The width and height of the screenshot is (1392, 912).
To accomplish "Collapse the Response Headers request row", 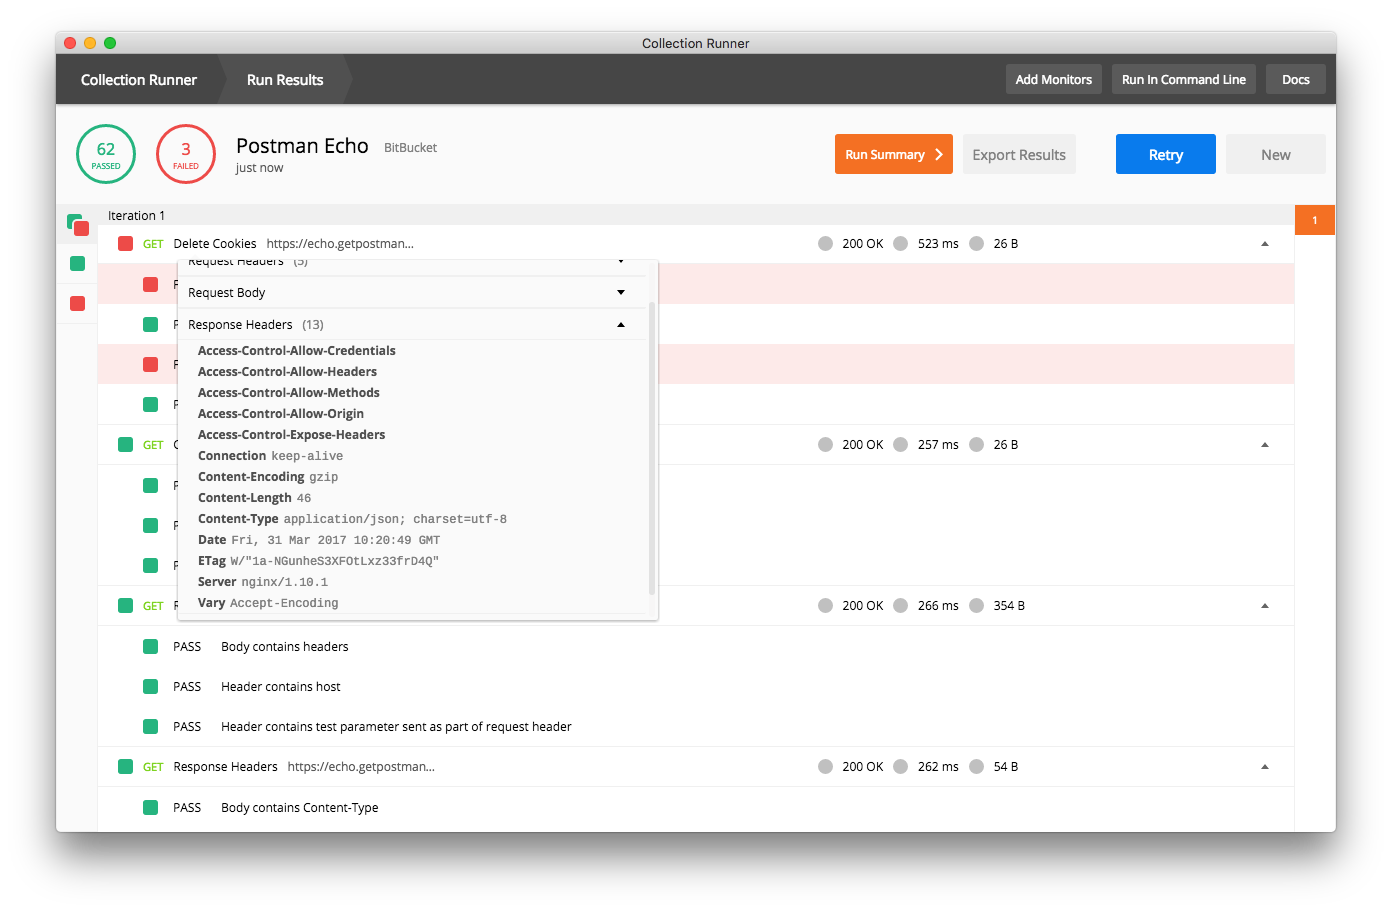I will pyautogui.click(x=1265, y=767).
